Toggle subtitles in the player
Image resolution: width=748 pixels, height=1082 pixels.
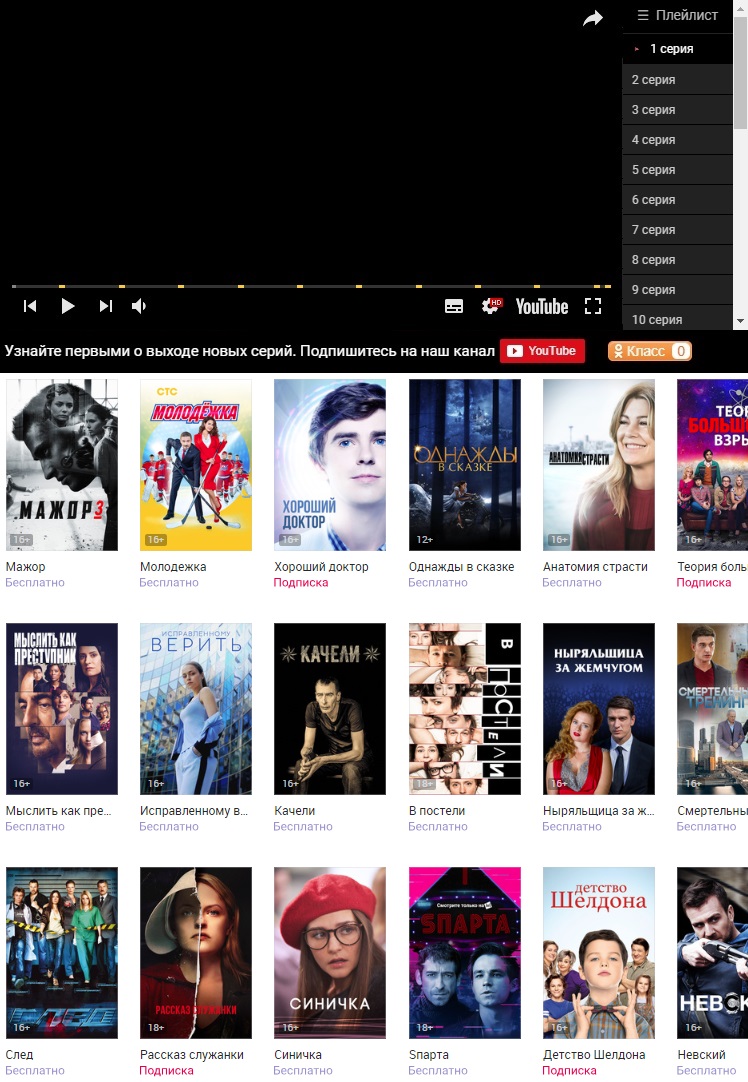[454, 307]
